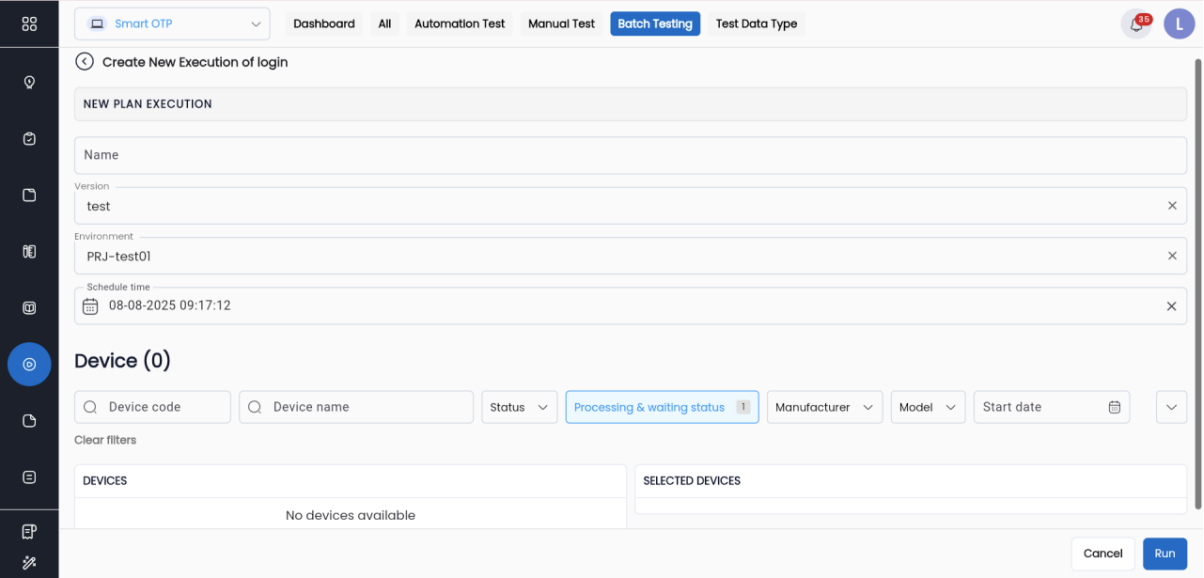Expand more filters chevron button
Image resolution: width=1204 pixels, height=578 pixels.
1171,407
